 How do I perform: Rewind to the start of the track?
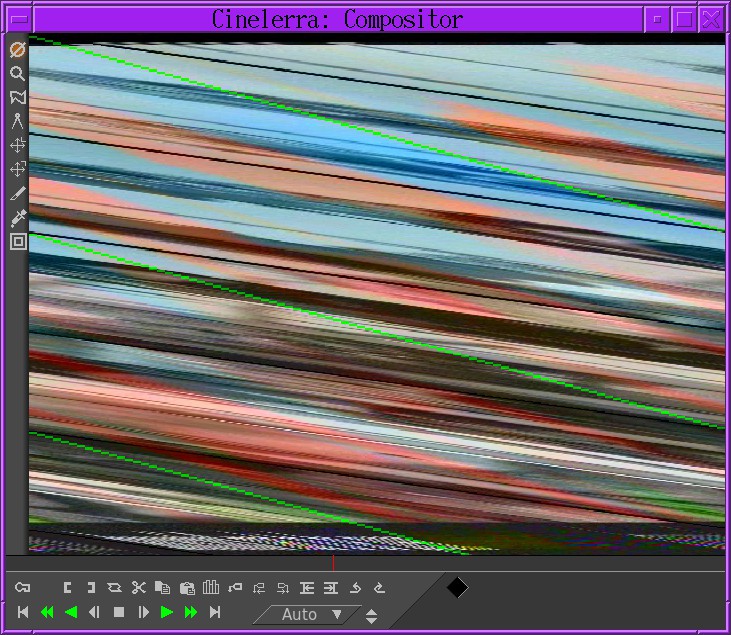tap(23, 612)
